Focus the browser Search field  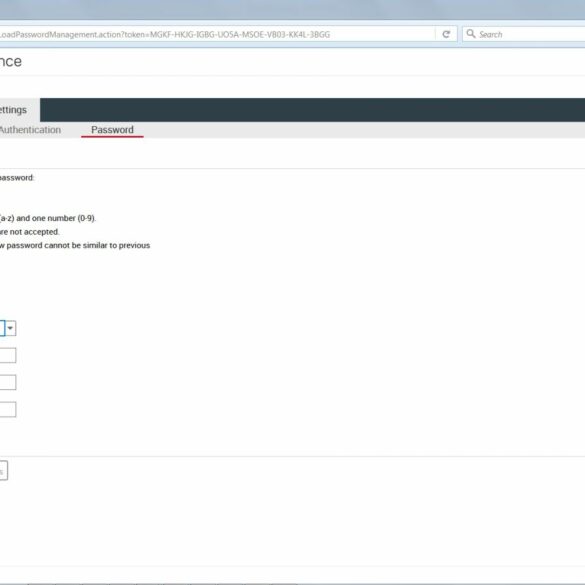524,34
